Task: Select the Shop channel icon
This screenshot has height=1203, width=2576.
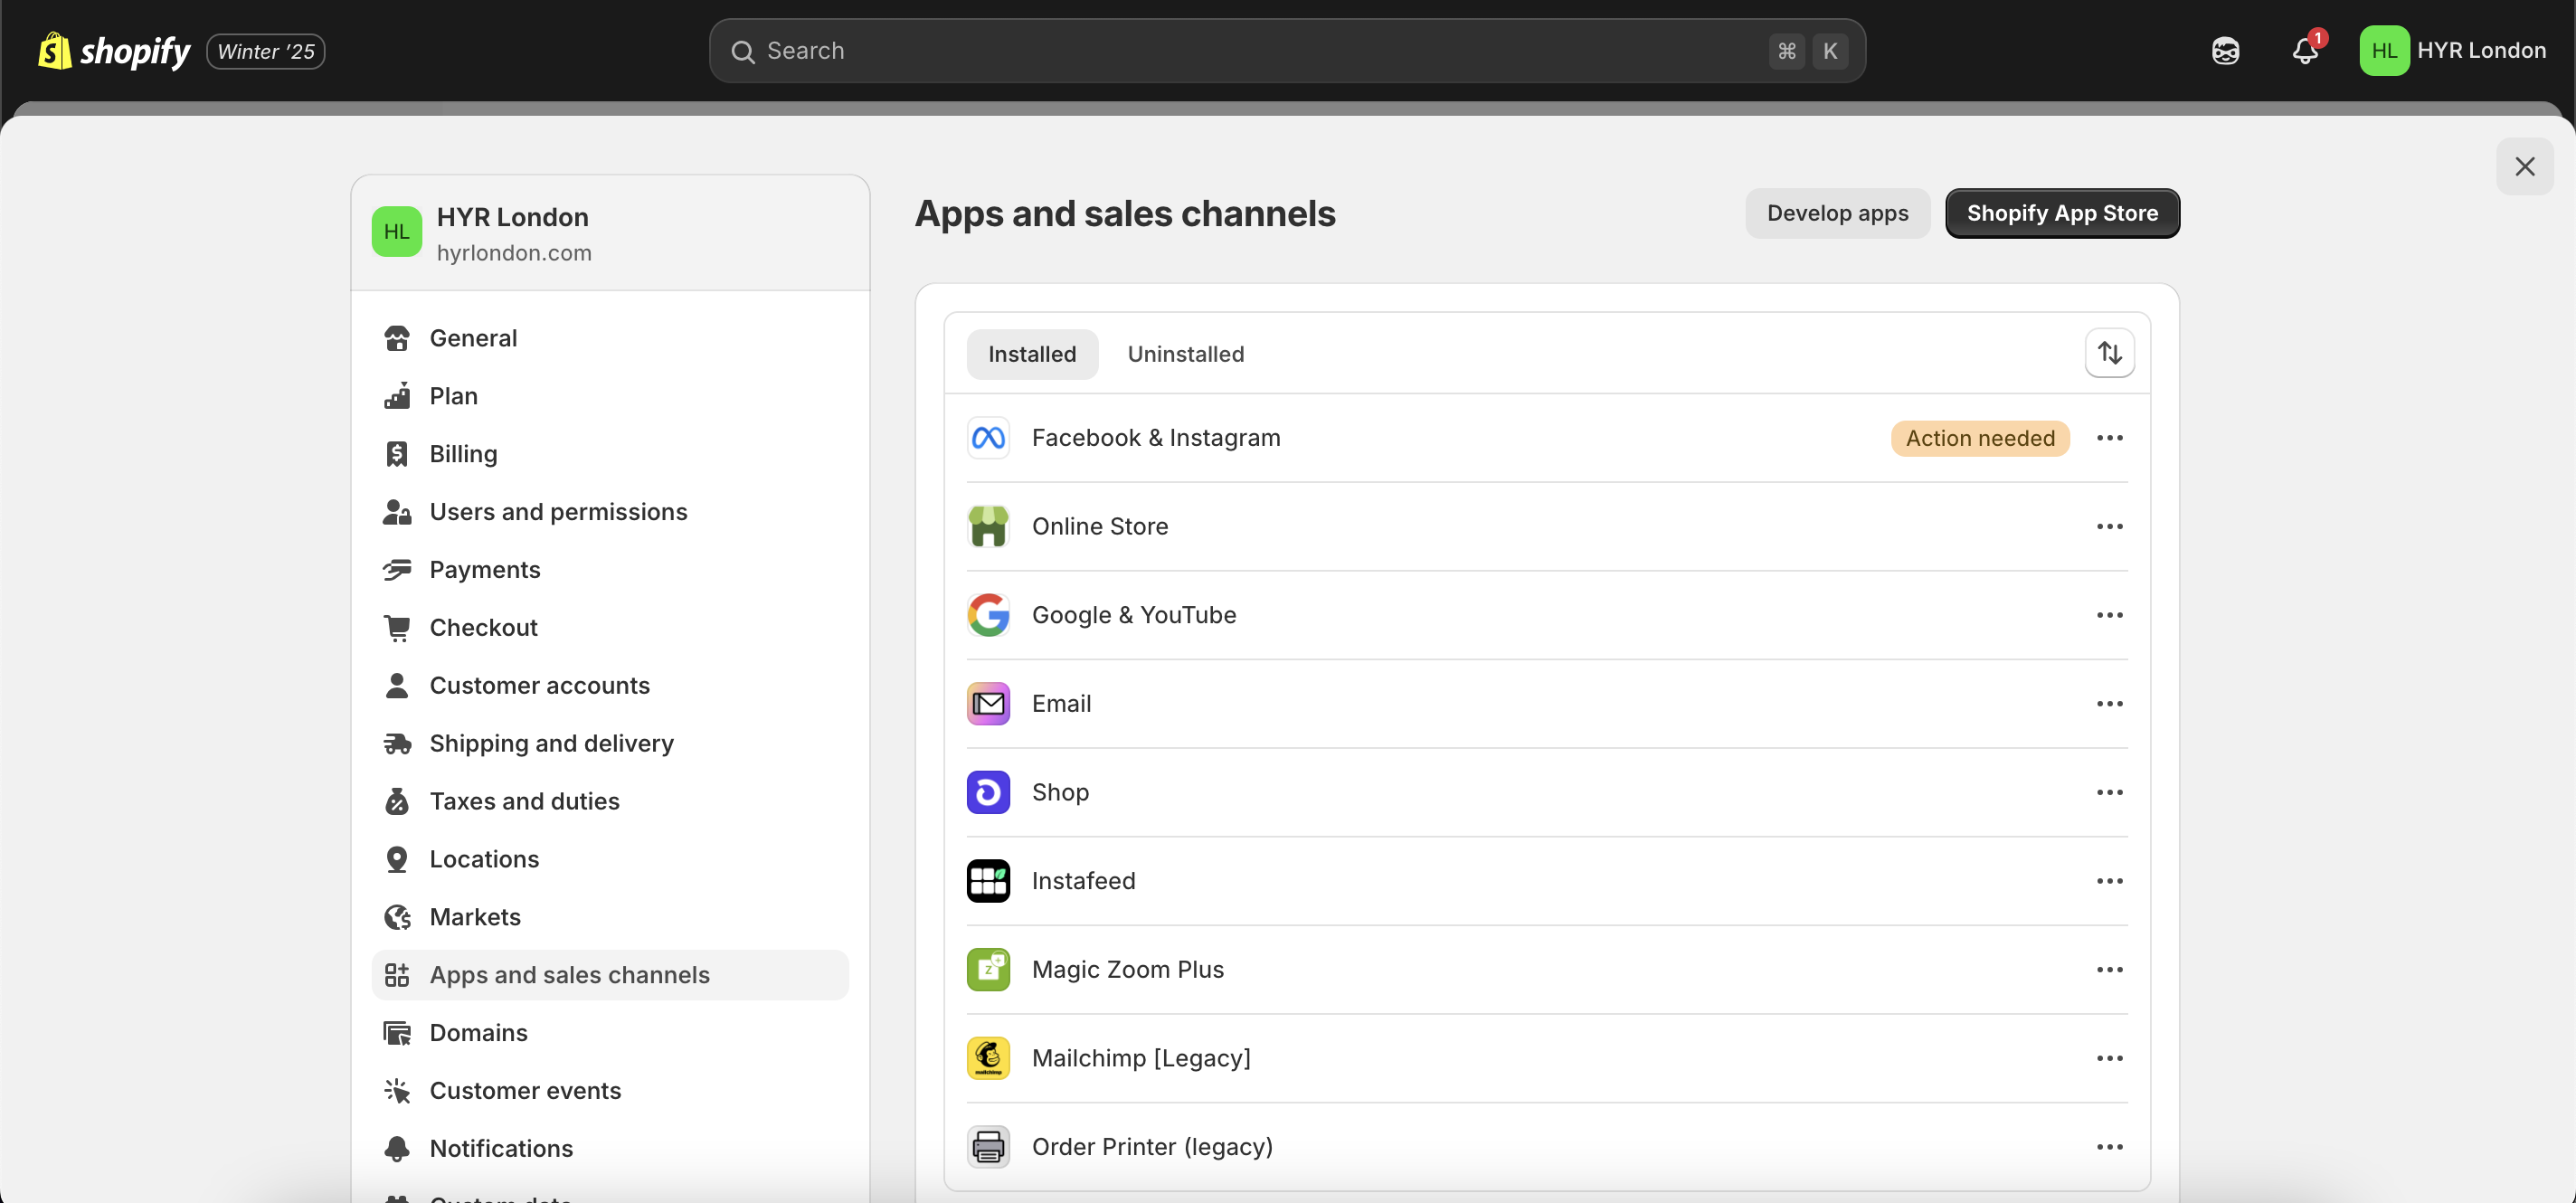Action: (x=988, y=791)
